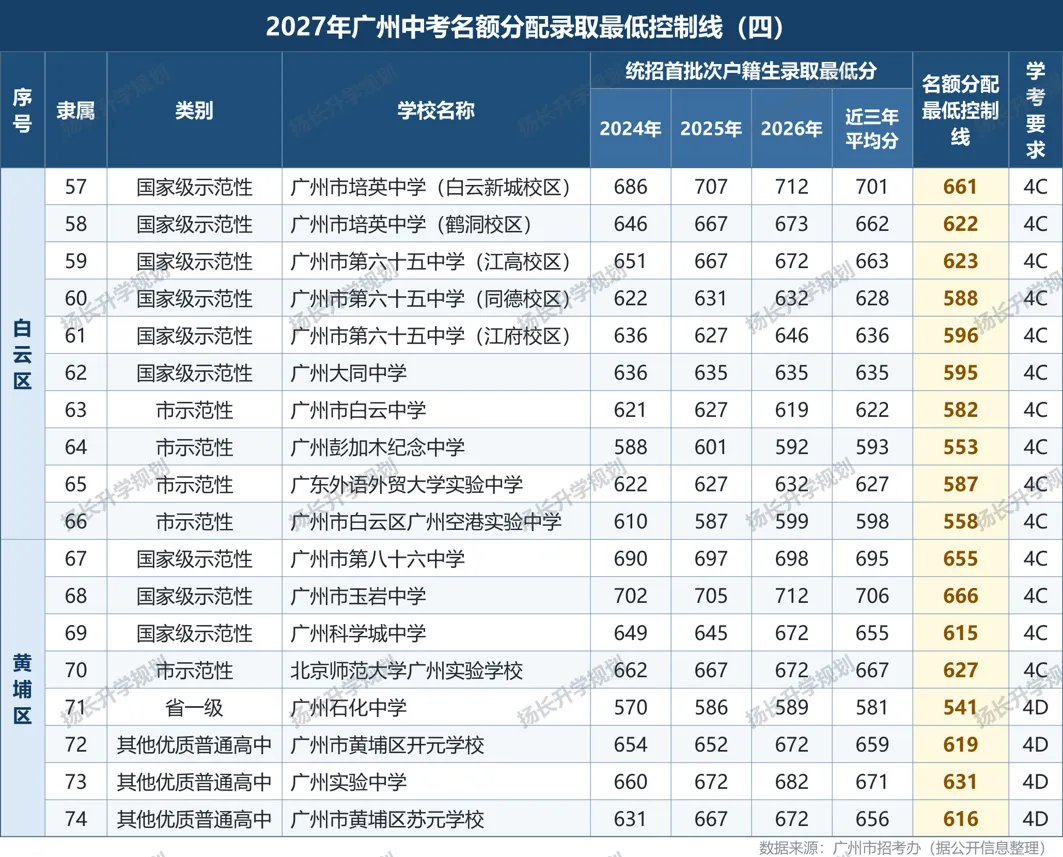Select control line value 666
Image resolution: width=1063 pixels, height=857 pixels.
coord(960,596)
